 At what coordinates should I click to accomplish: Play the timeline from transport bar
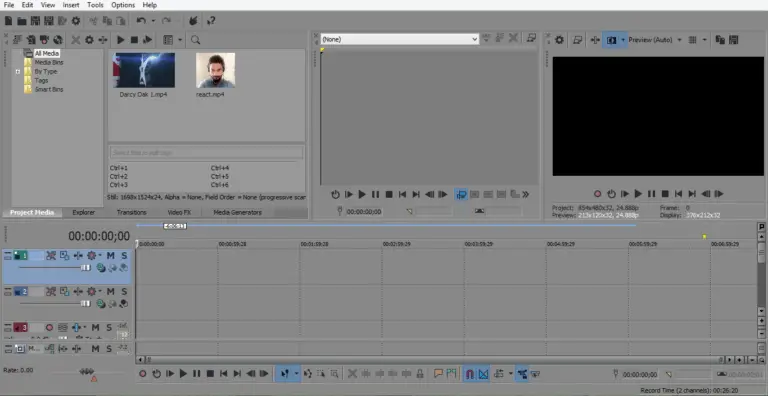coord(183,374)
